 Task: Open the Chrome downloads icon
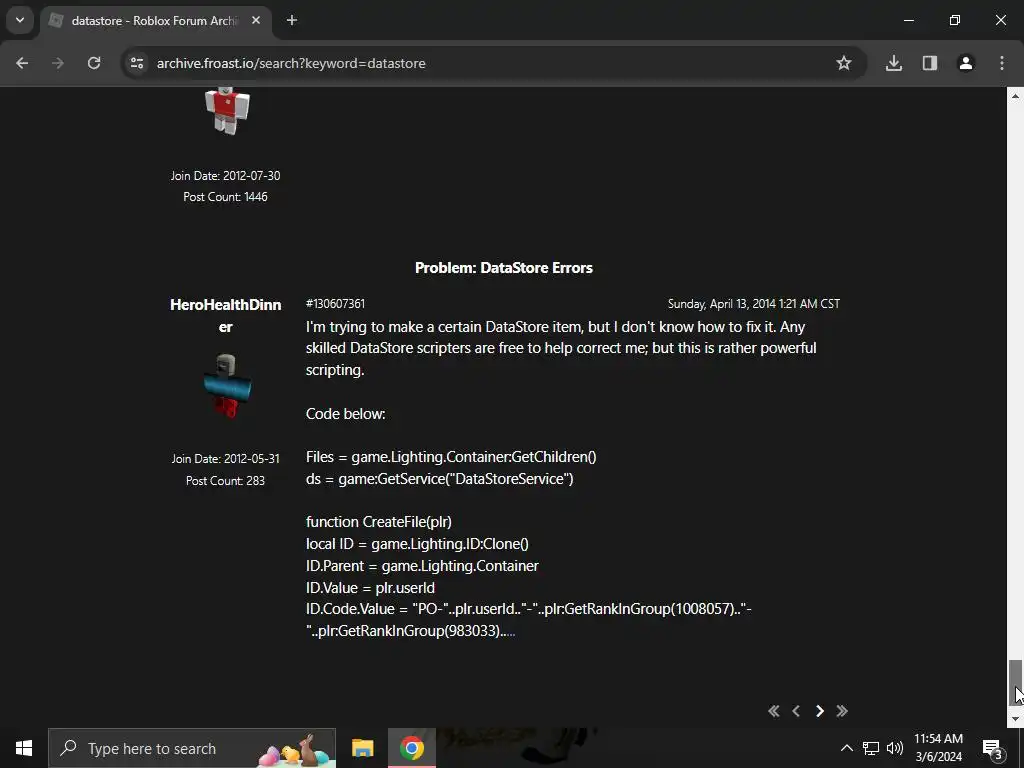pyautogui.click(x=894, y=63)
